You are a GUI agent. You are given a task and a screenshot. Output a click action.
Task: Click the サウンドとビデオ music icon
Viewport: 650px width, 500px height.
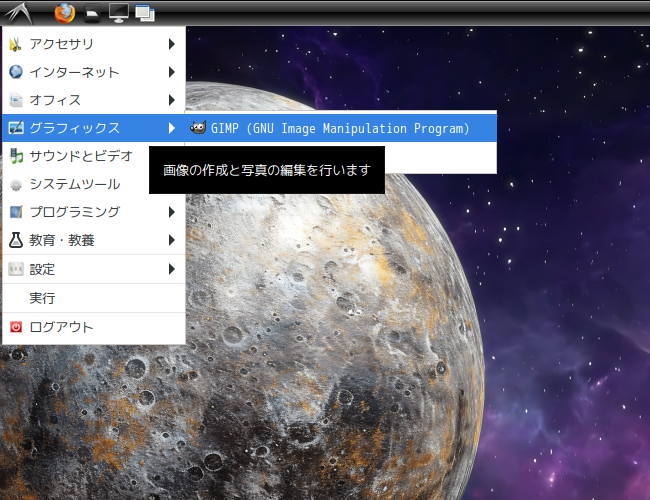point(16,156)
